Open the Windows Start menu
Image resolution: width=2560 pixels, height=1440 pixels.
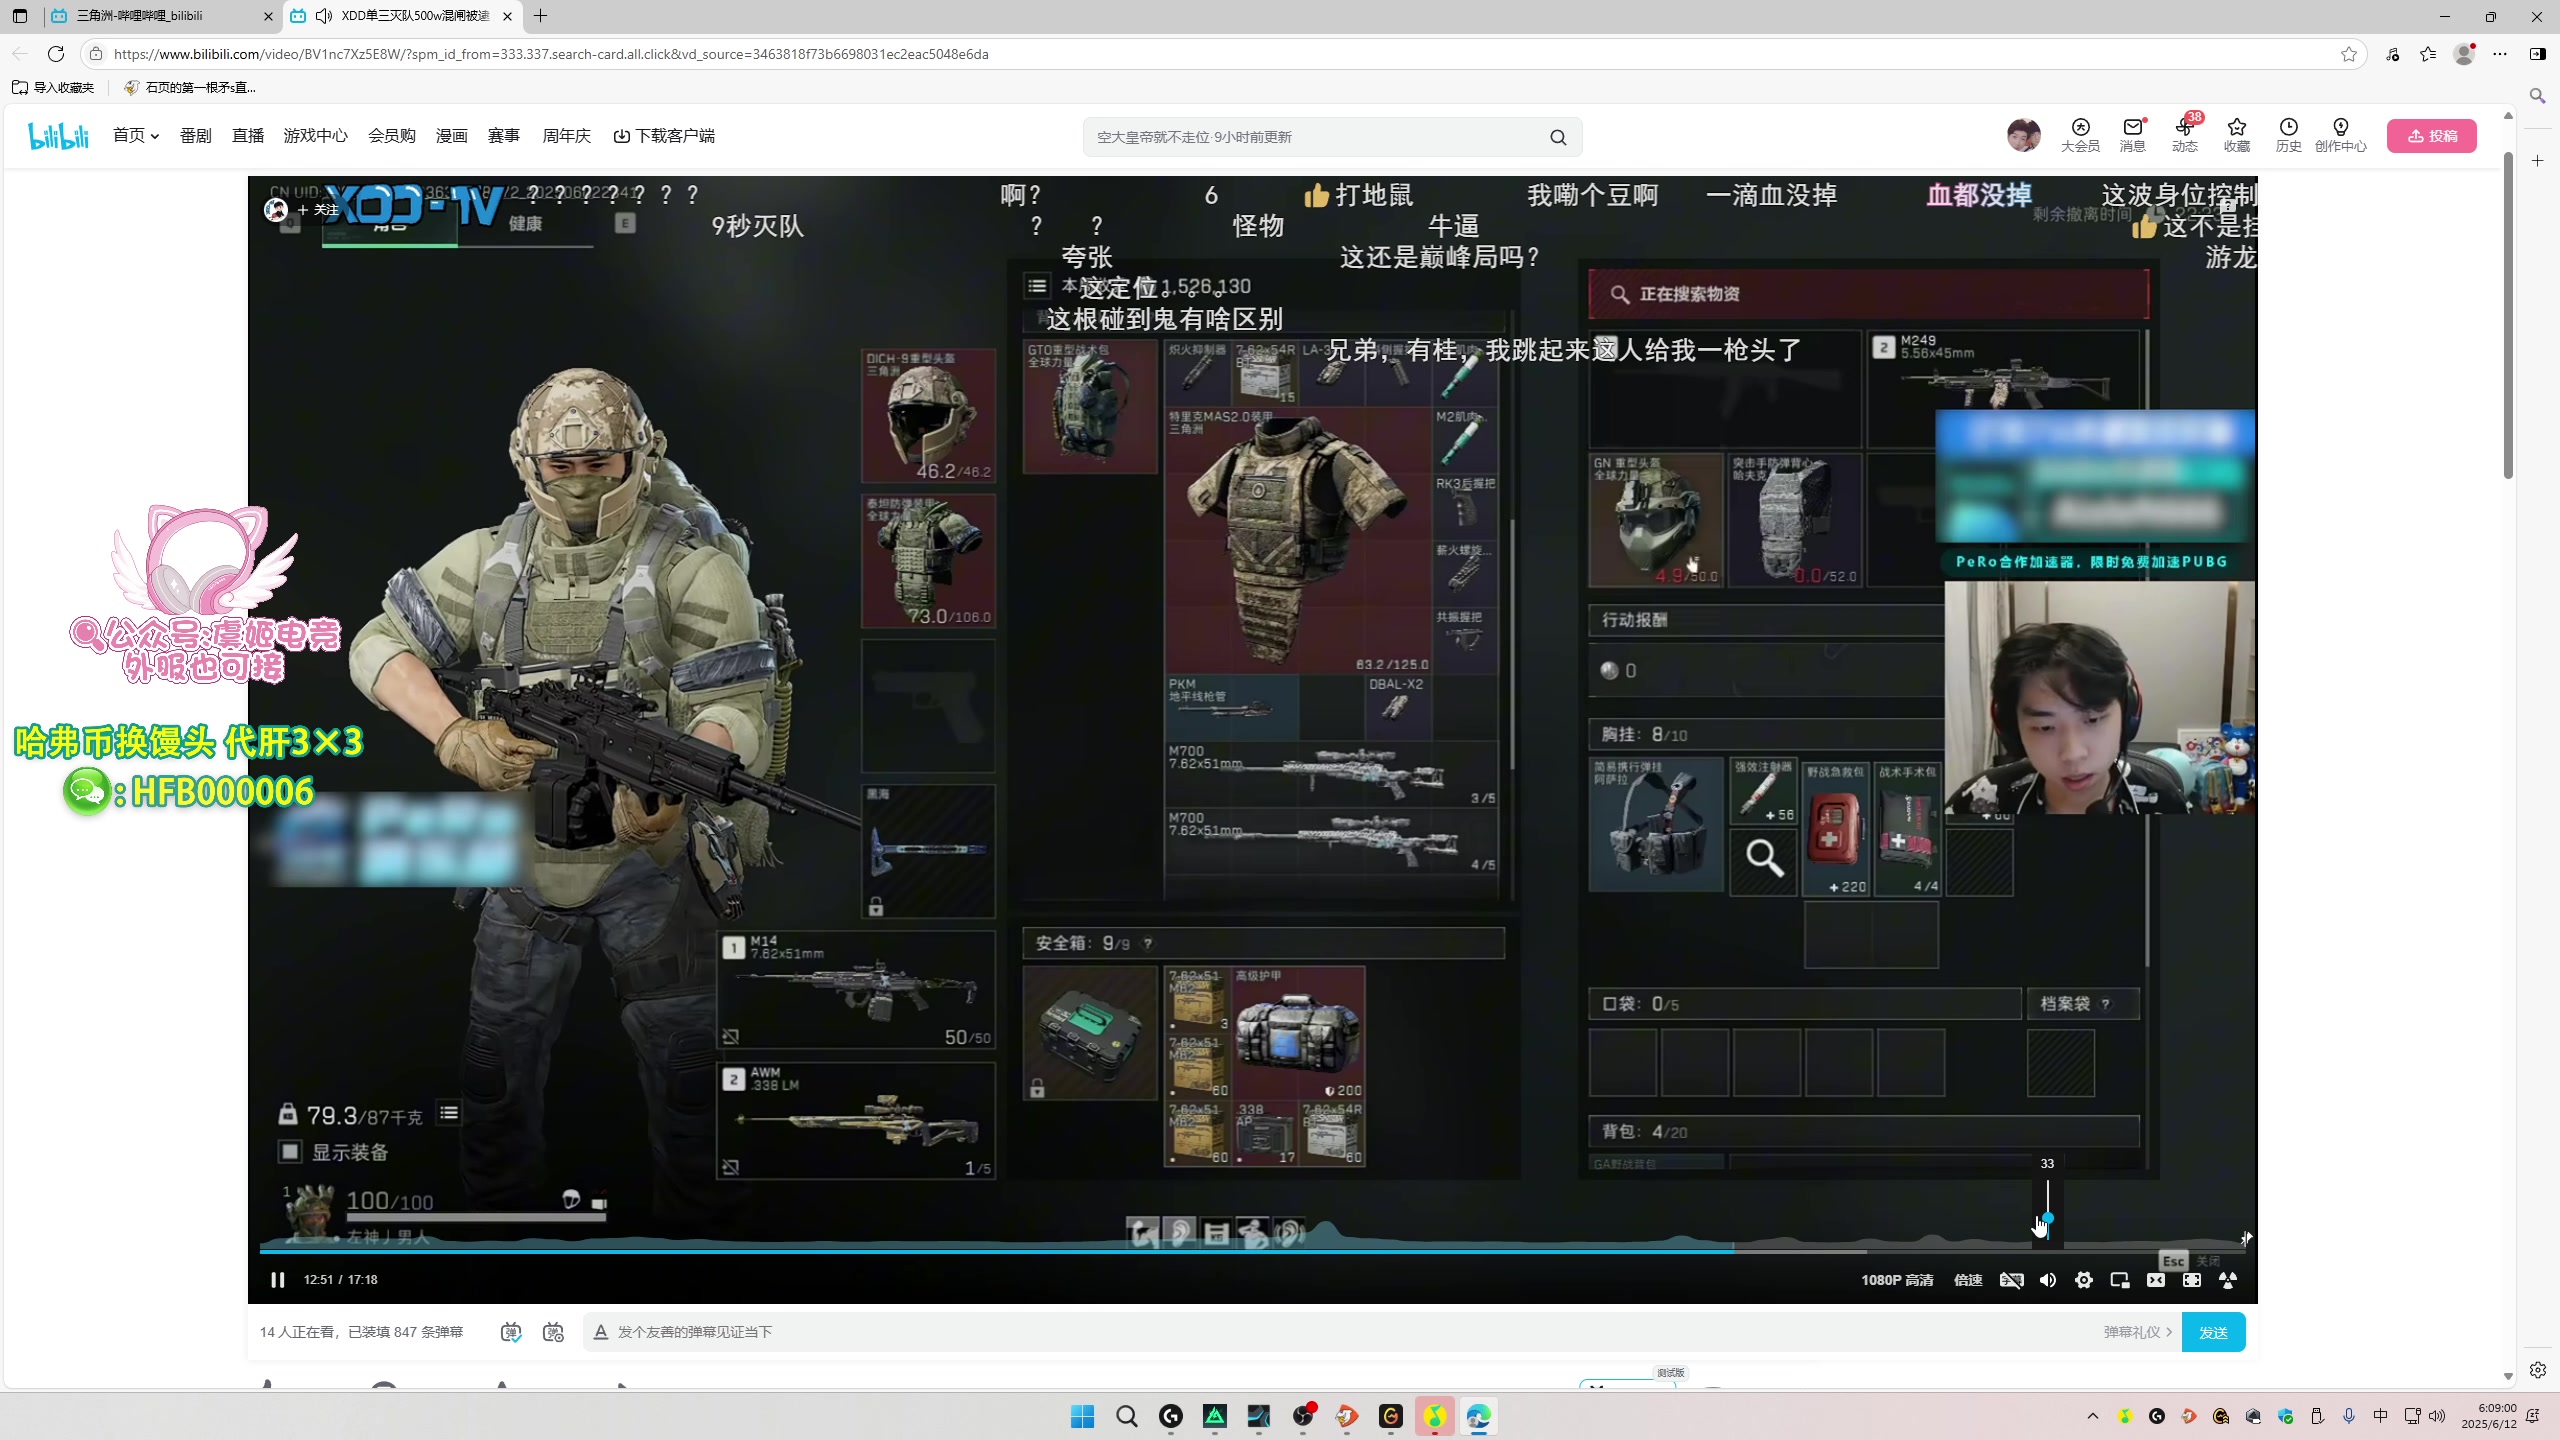point(1082,1416)
